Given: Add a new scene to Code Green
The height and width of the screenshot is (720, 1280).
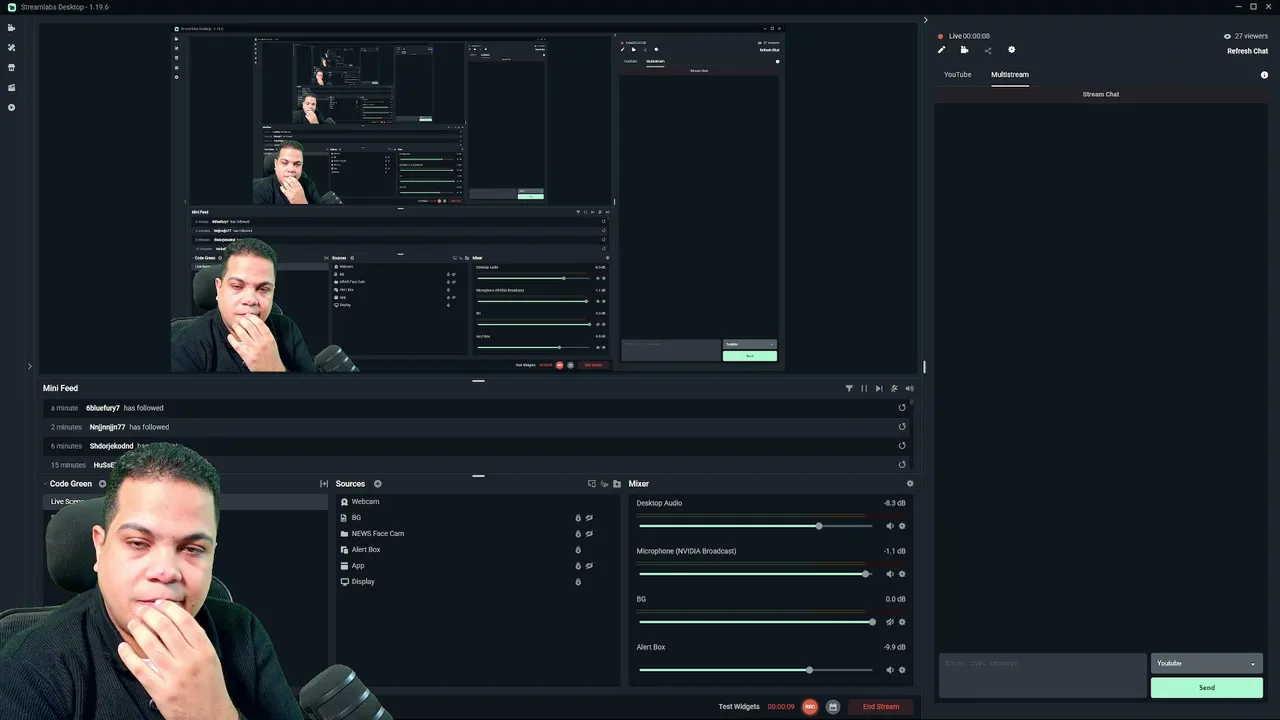Looking at the screenshot, I should [102, 484].
